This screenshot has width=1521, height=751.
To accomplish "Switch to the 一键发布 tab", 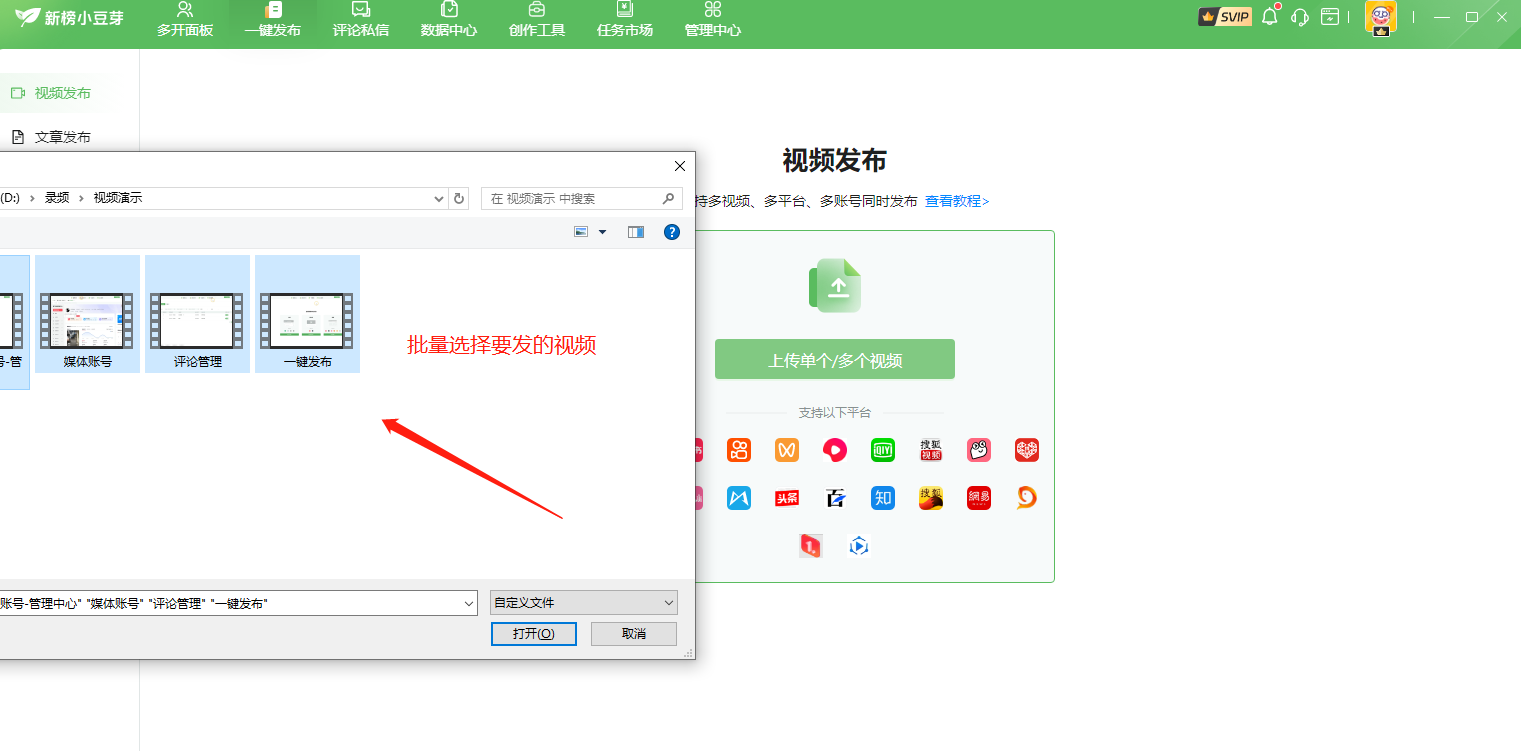I will (x=273, y=20).
